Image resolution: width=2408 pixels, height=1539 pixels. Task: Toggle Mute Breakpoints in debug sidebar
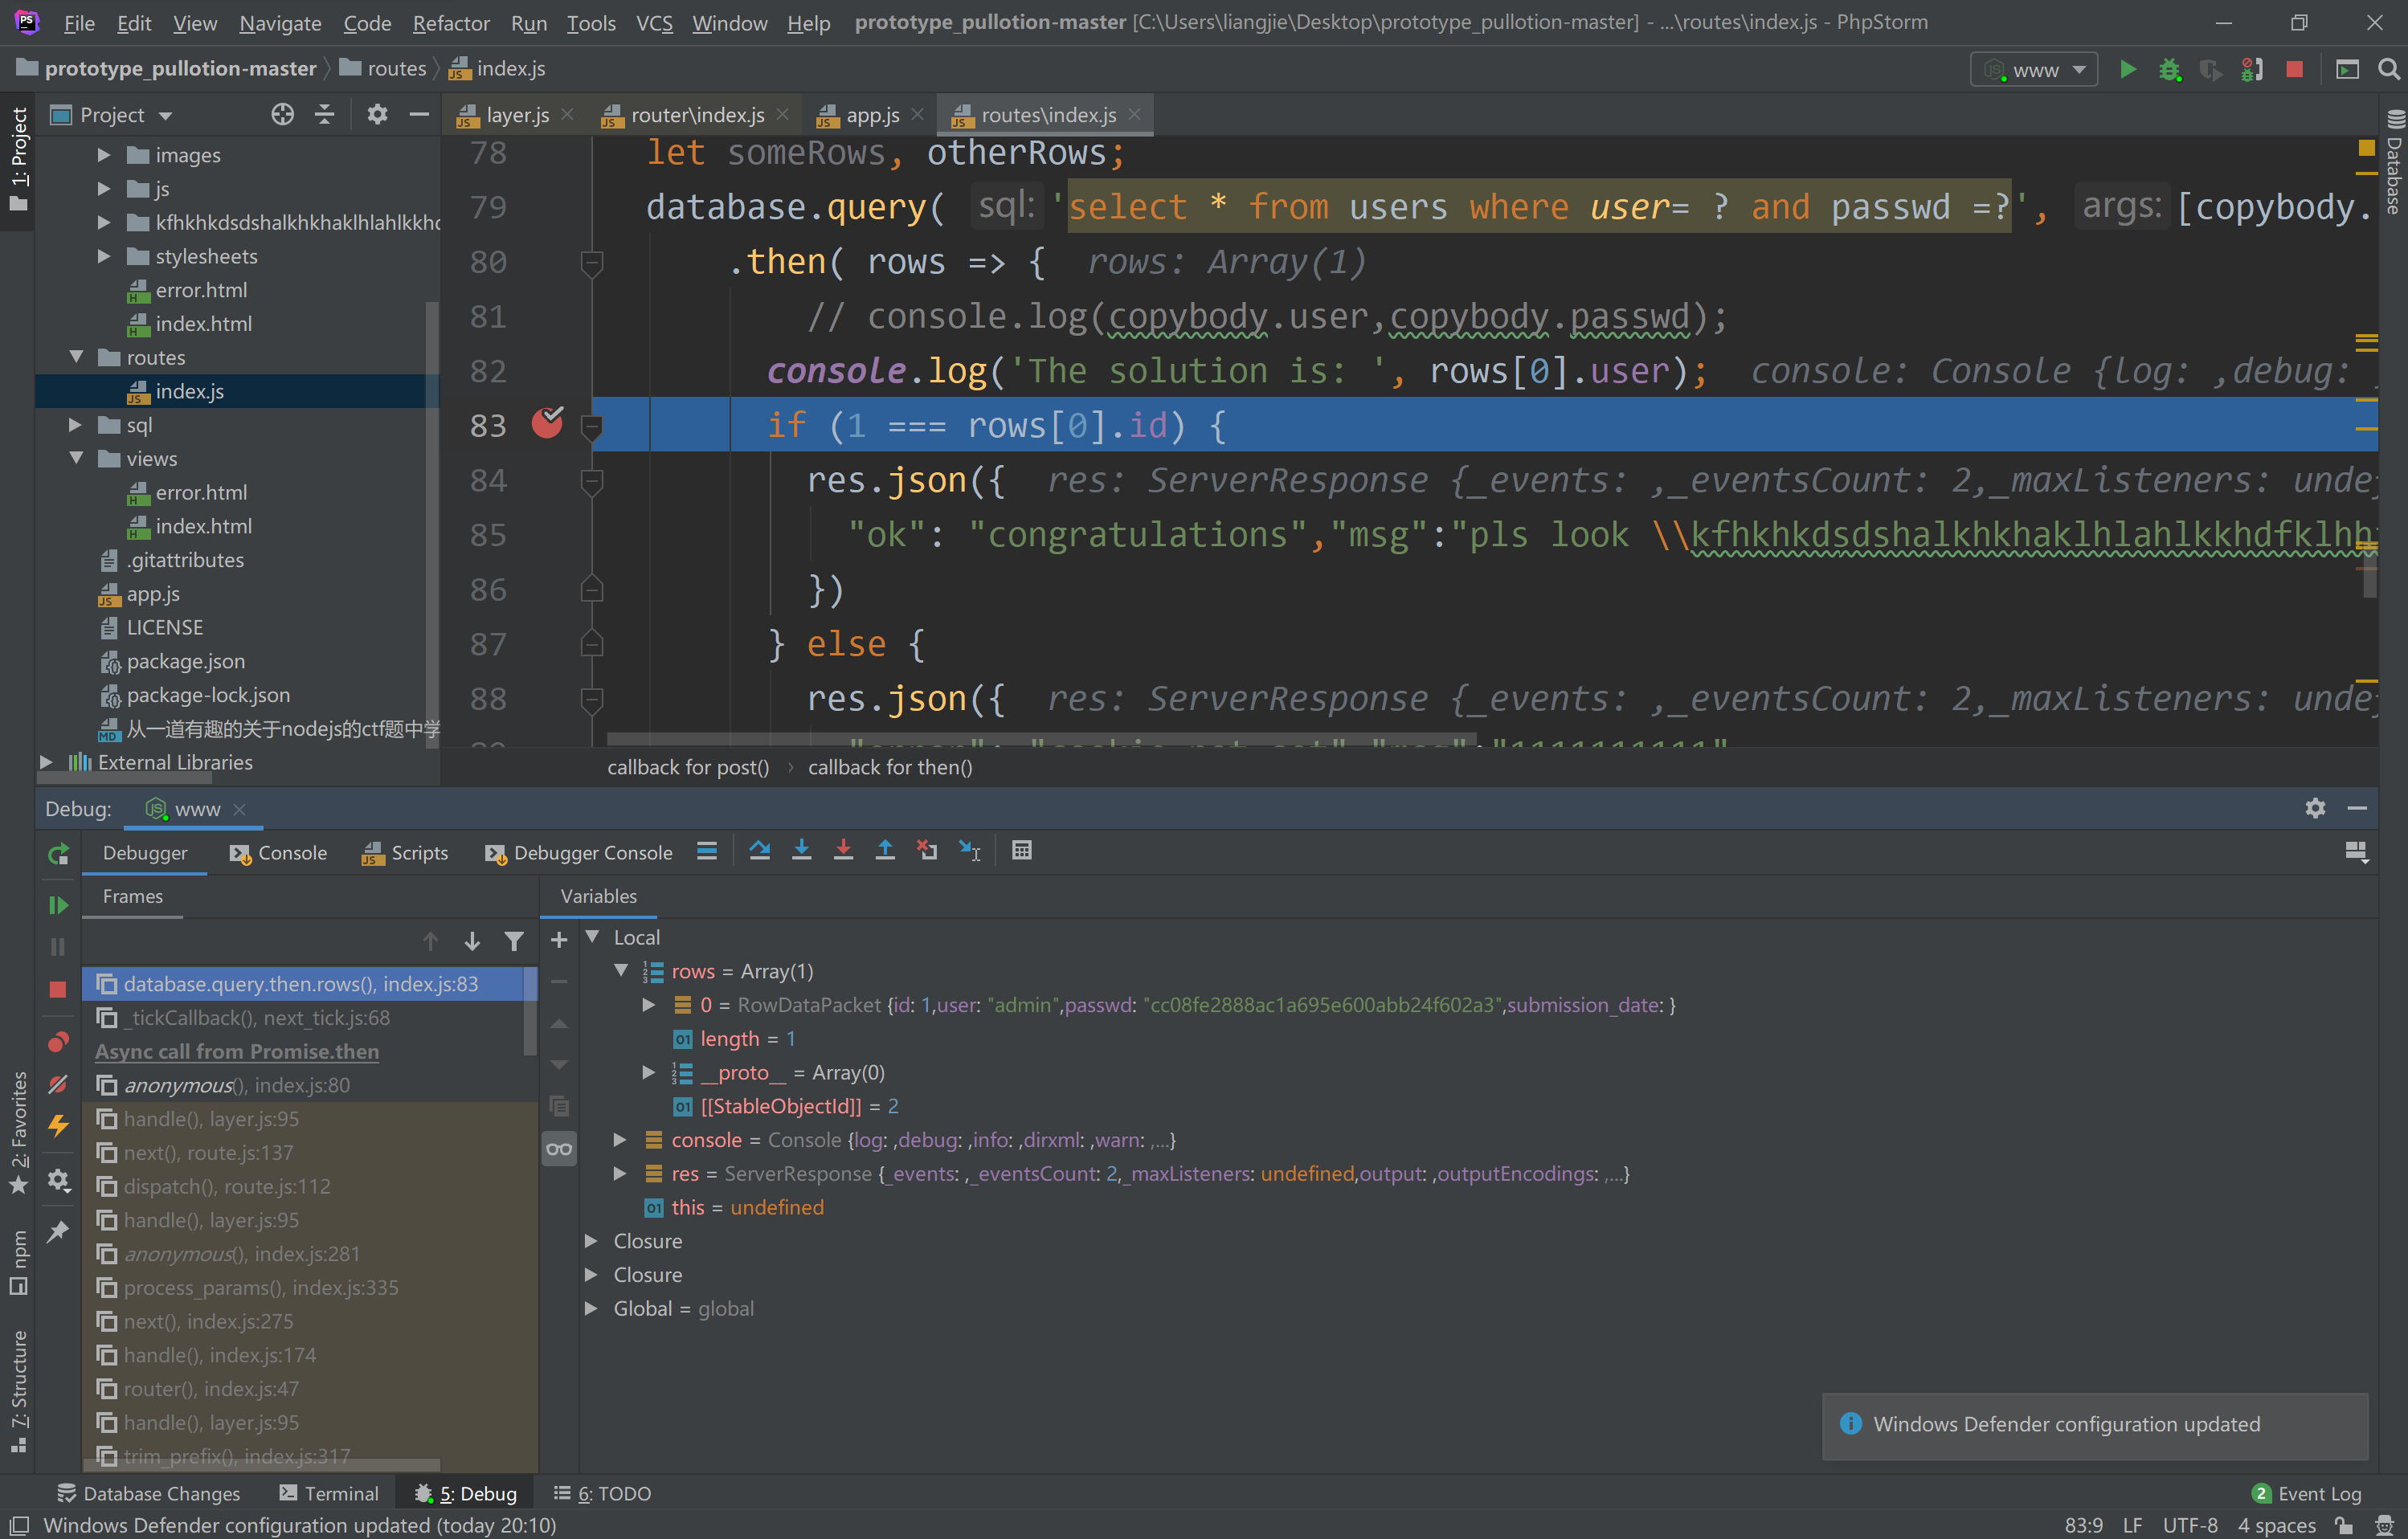(58, 1084)
